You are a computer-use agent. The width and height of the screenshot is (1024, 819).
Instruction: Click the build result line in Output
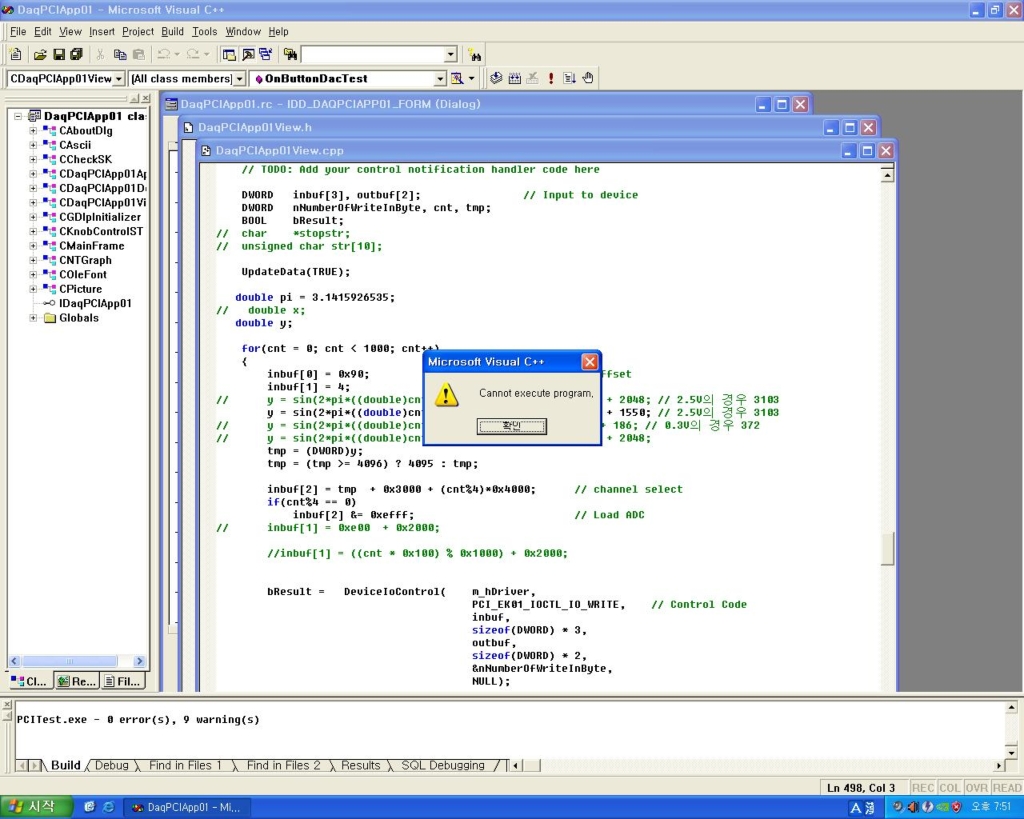pos(138,719)
